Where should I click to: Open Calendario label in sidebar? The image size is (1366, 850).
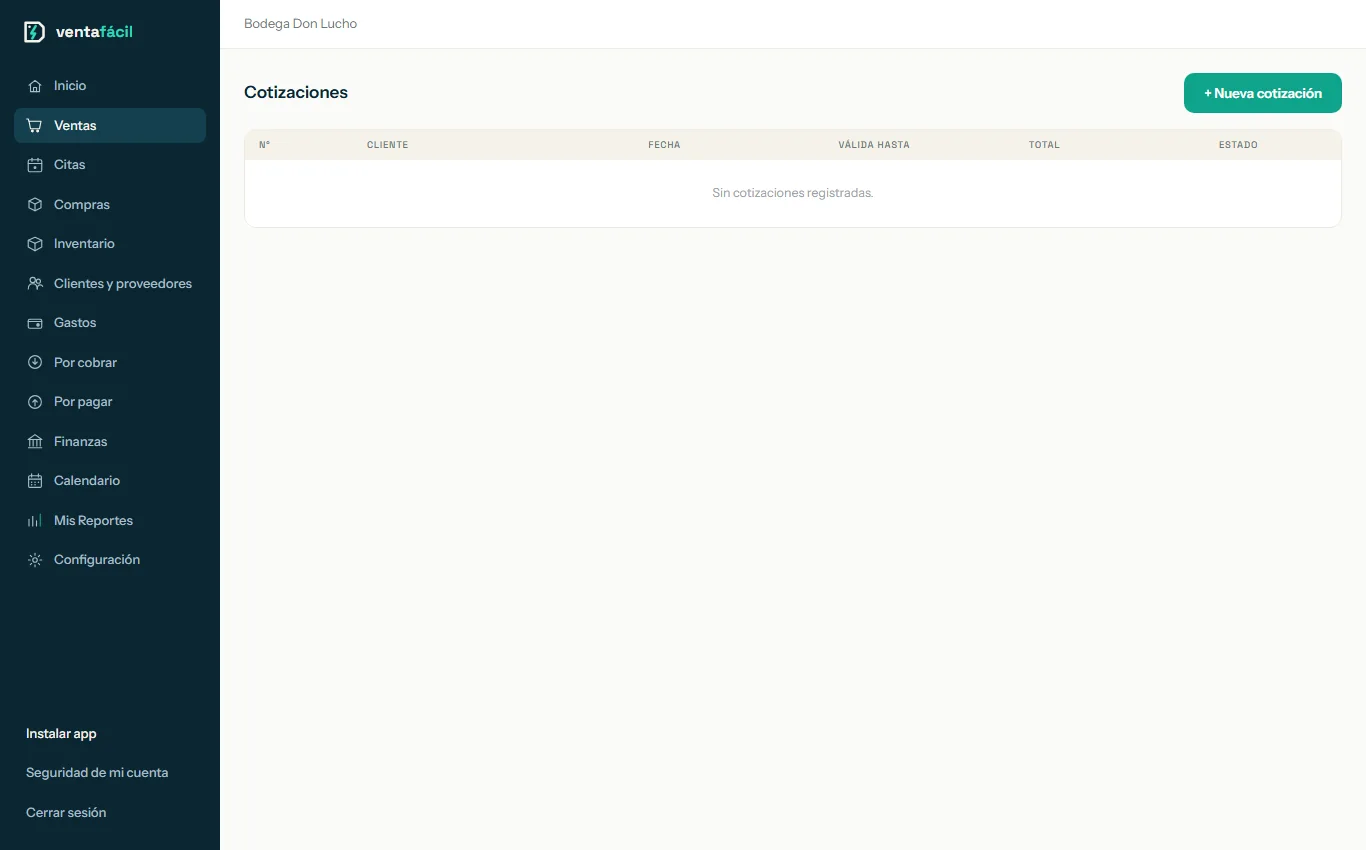(87, 481)
